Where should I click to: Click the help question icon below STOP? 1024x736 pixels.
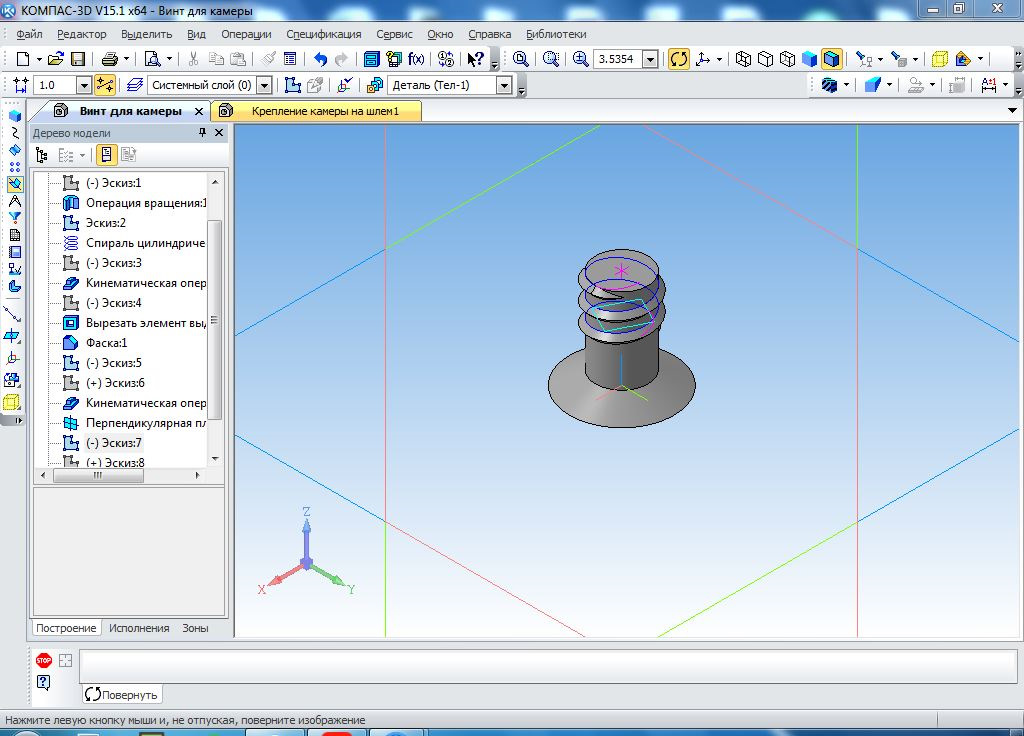[x=44, y=682]
